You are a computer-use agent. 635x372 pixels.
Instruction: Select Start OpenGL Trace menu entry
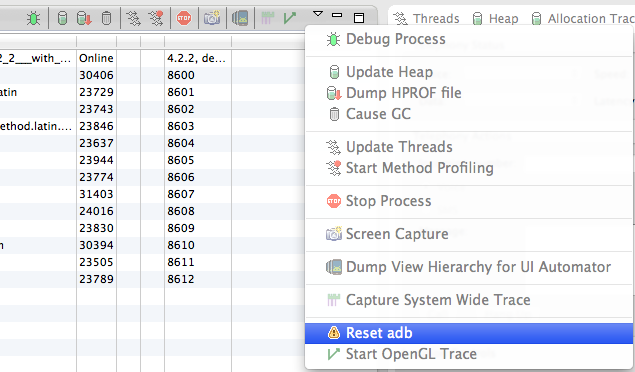(x=469, y=354)
